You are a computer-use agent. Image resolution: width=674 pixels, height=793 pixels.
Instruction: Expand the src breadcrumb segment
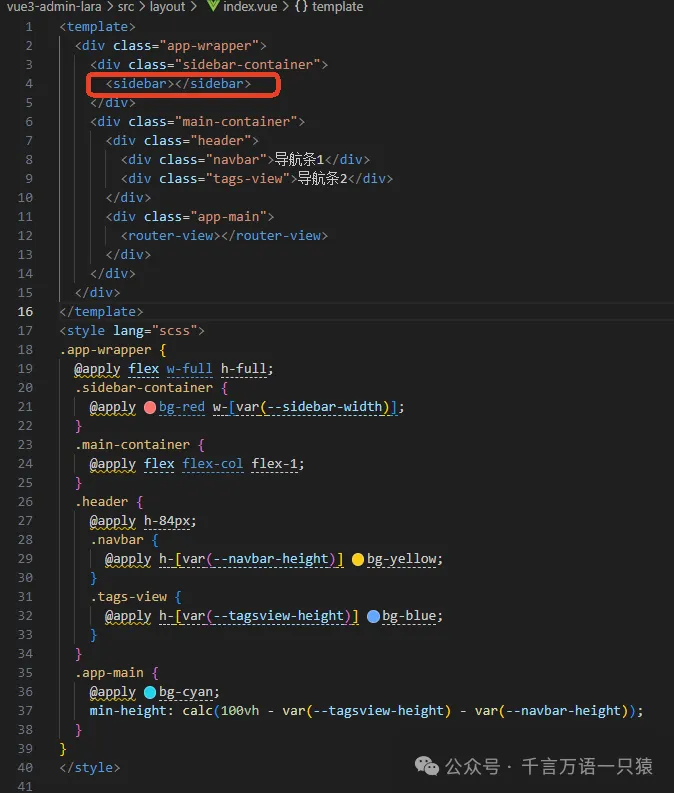tap(128, 7)
